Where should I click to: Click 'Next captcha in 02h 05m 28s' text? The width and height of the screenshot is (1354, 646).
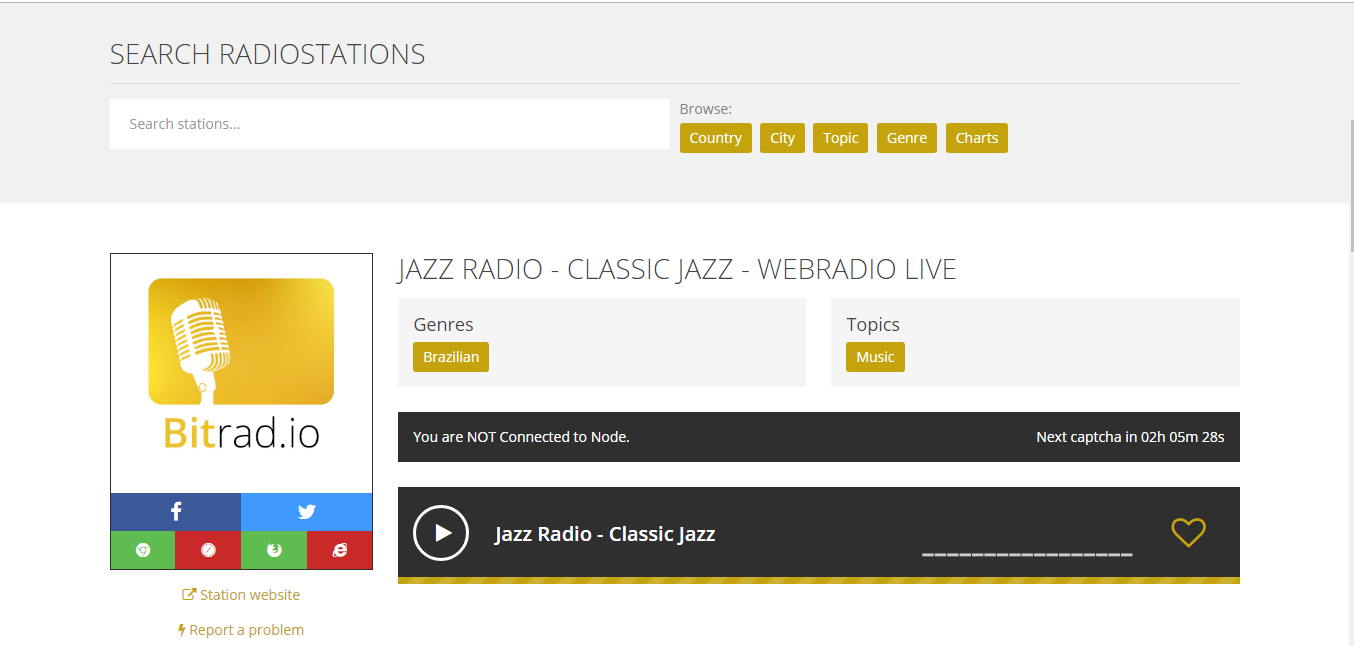1130,437
